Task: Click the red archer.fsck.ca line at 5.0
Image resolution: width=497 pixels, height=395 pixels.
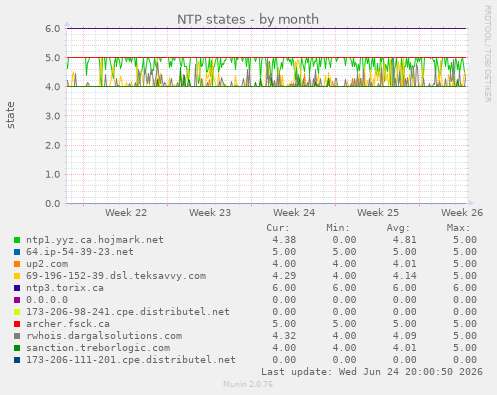Action: pos(267,58)
